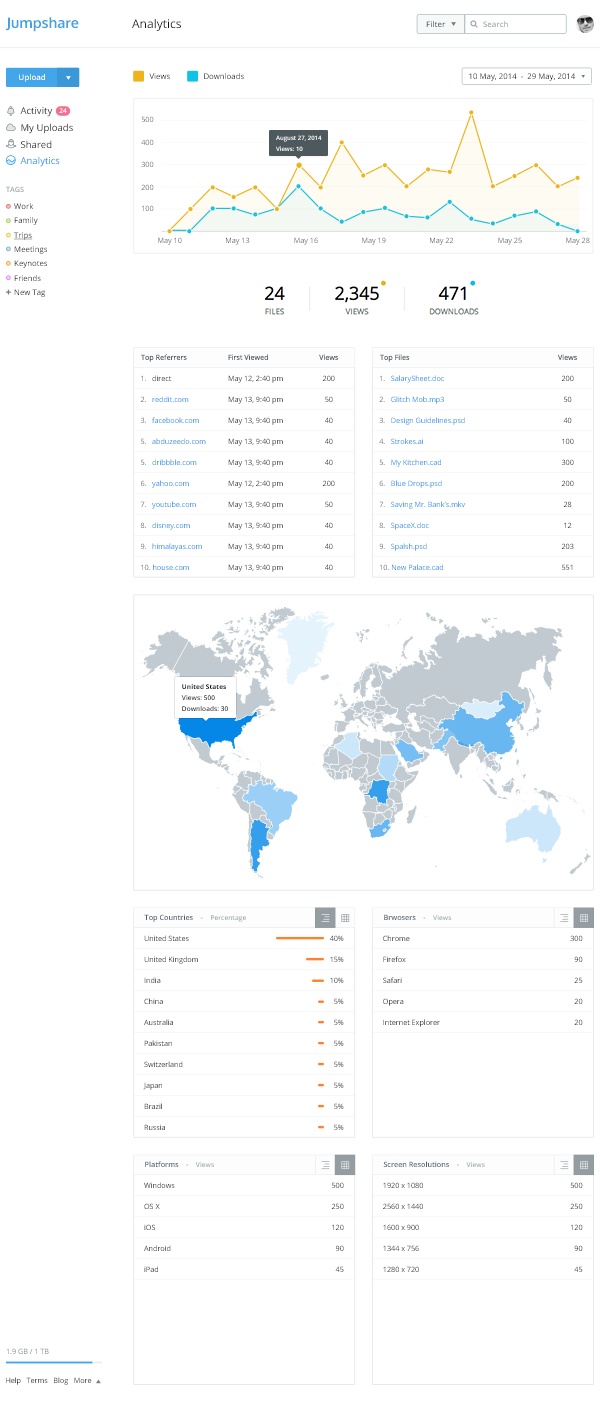Switch the Platforms panel to grid view
The width and height of the screenshot is (600, 1409).
point(345,1164)
